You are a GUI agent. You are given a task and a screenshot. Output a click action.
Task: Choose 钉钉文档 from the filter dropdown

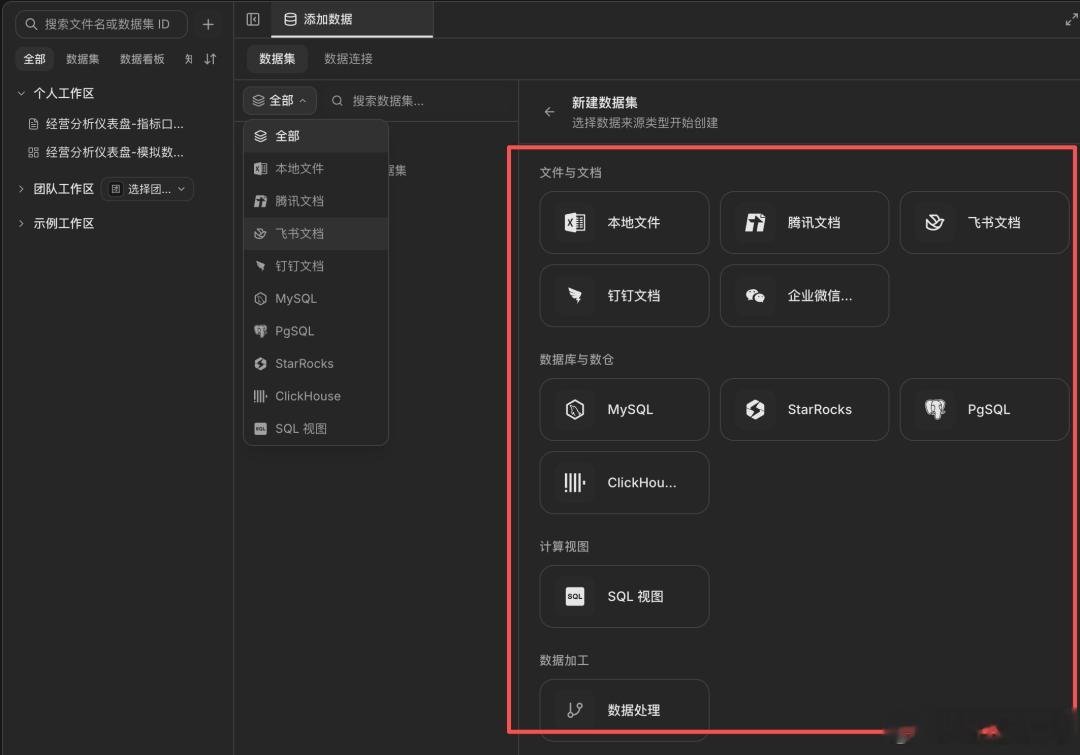pos(316,266)
